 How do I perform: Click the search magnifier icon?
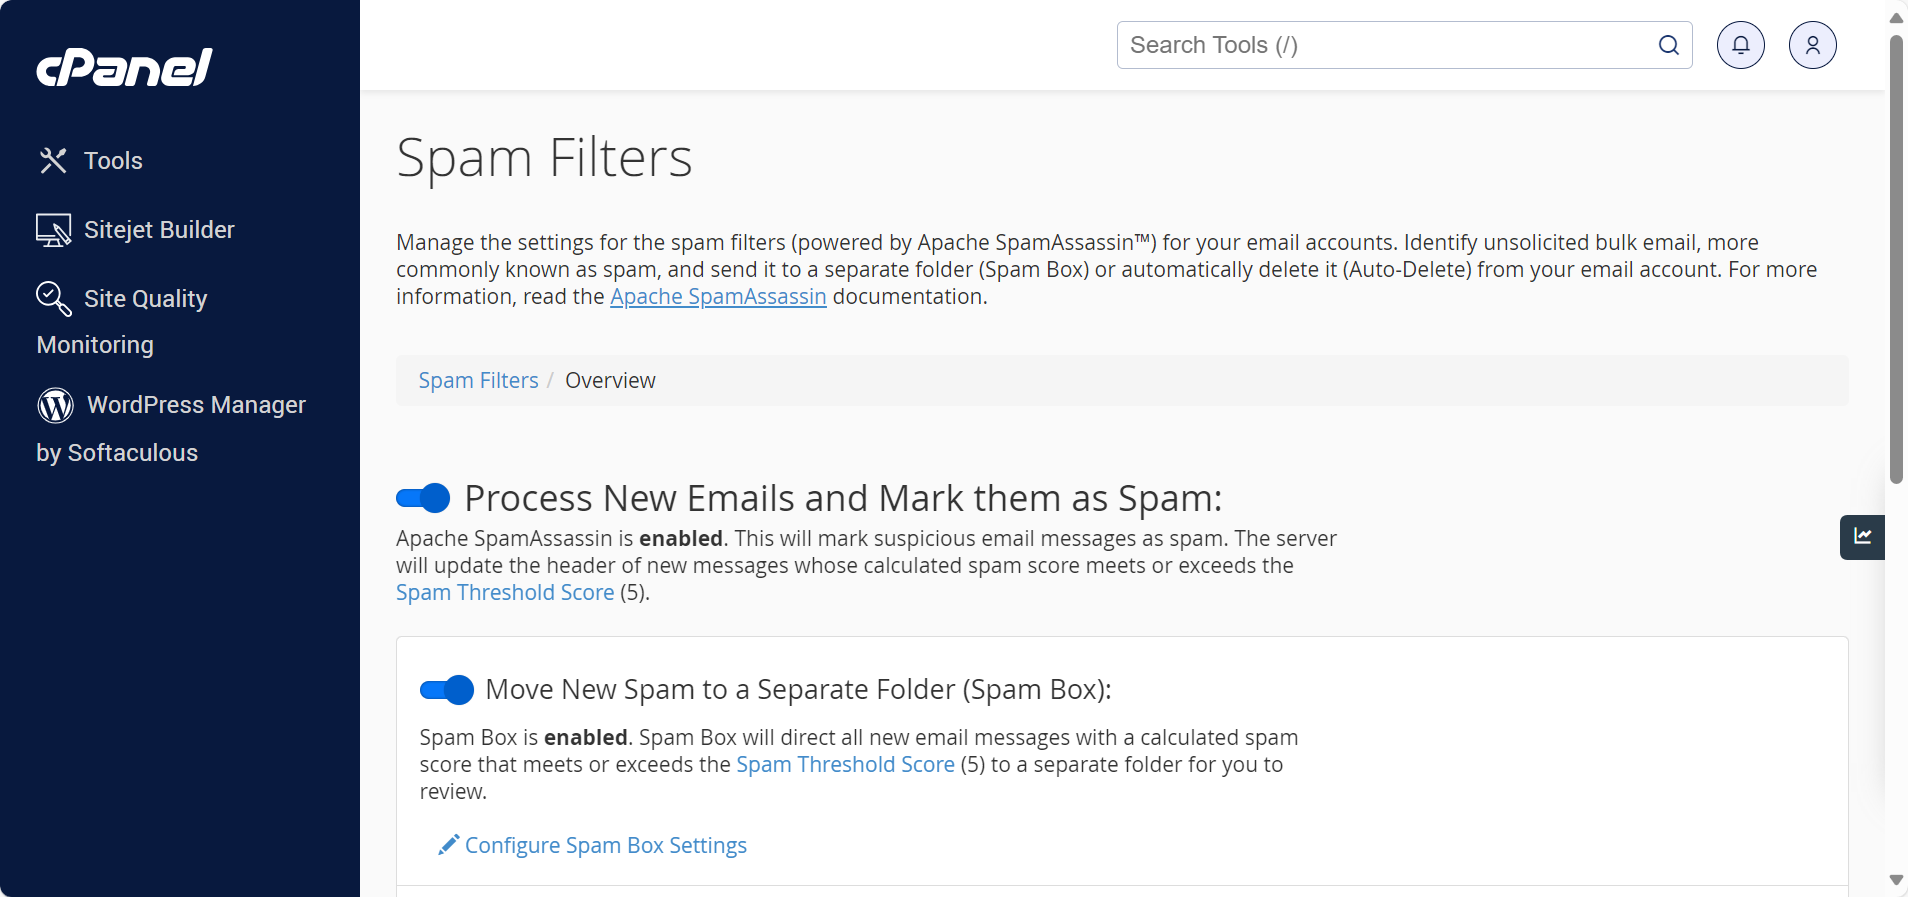[1668, 45]
